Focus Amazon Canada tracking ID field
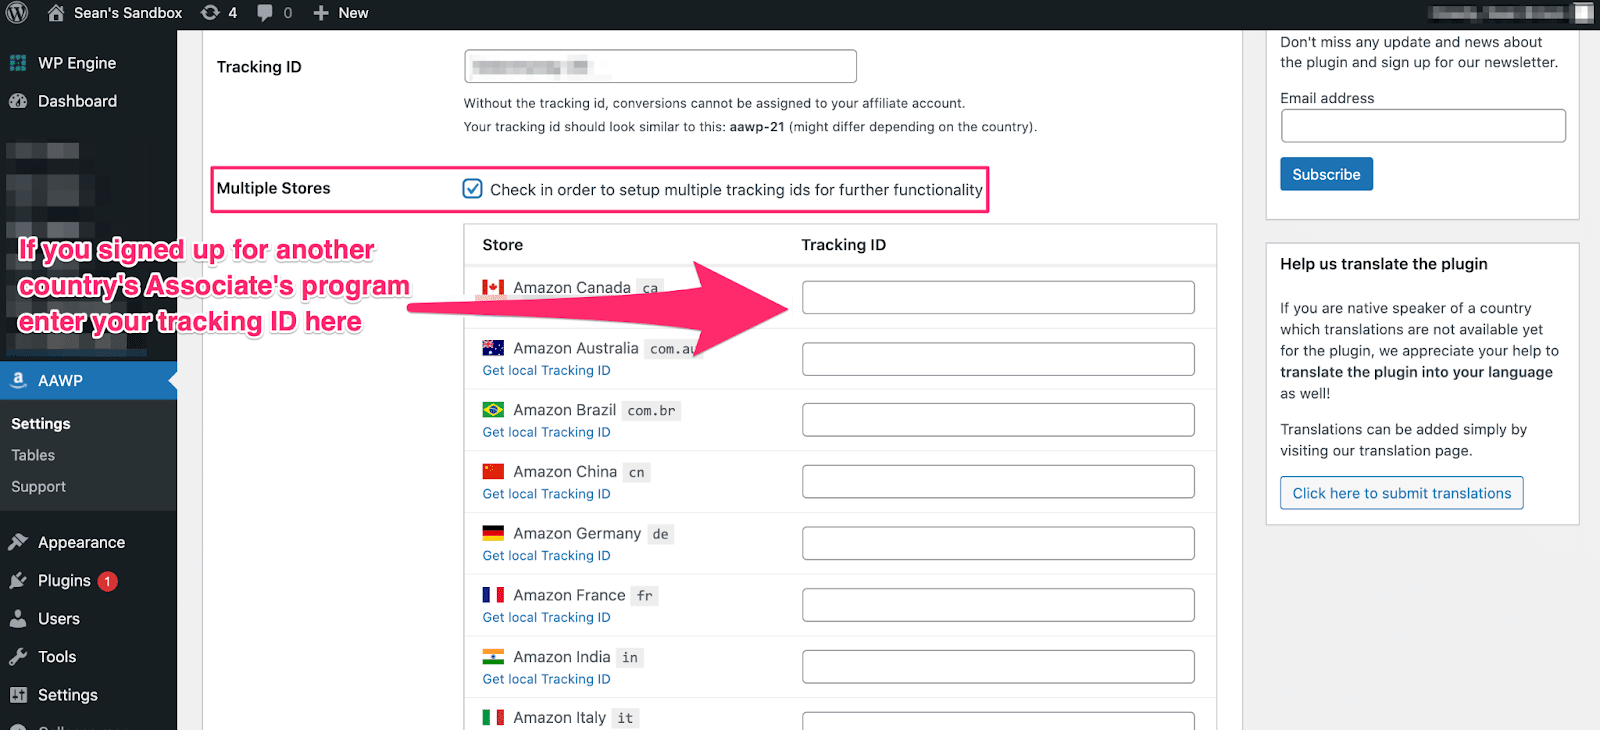This screenshot has height=730, width=1600. [x=998, y=297]
